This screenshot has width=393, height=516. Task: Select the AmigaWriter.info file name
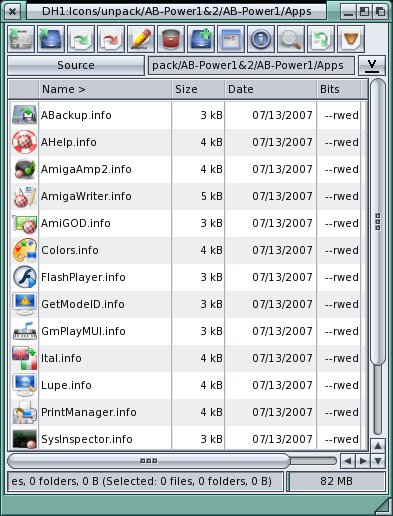tap(86, 196)
